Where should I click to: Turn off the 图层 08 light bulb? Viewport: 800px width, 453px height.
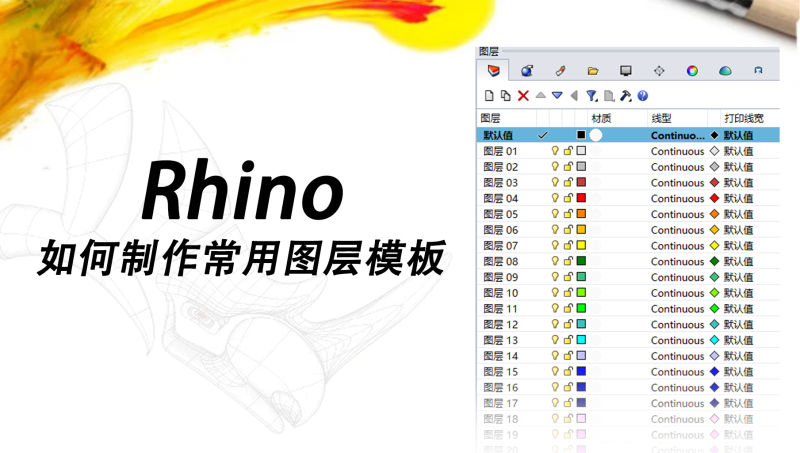555,262
